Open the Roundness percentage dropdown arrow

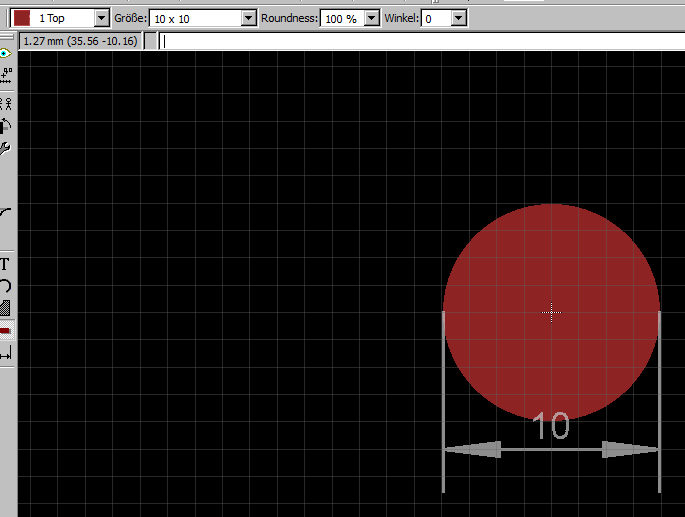371,18
